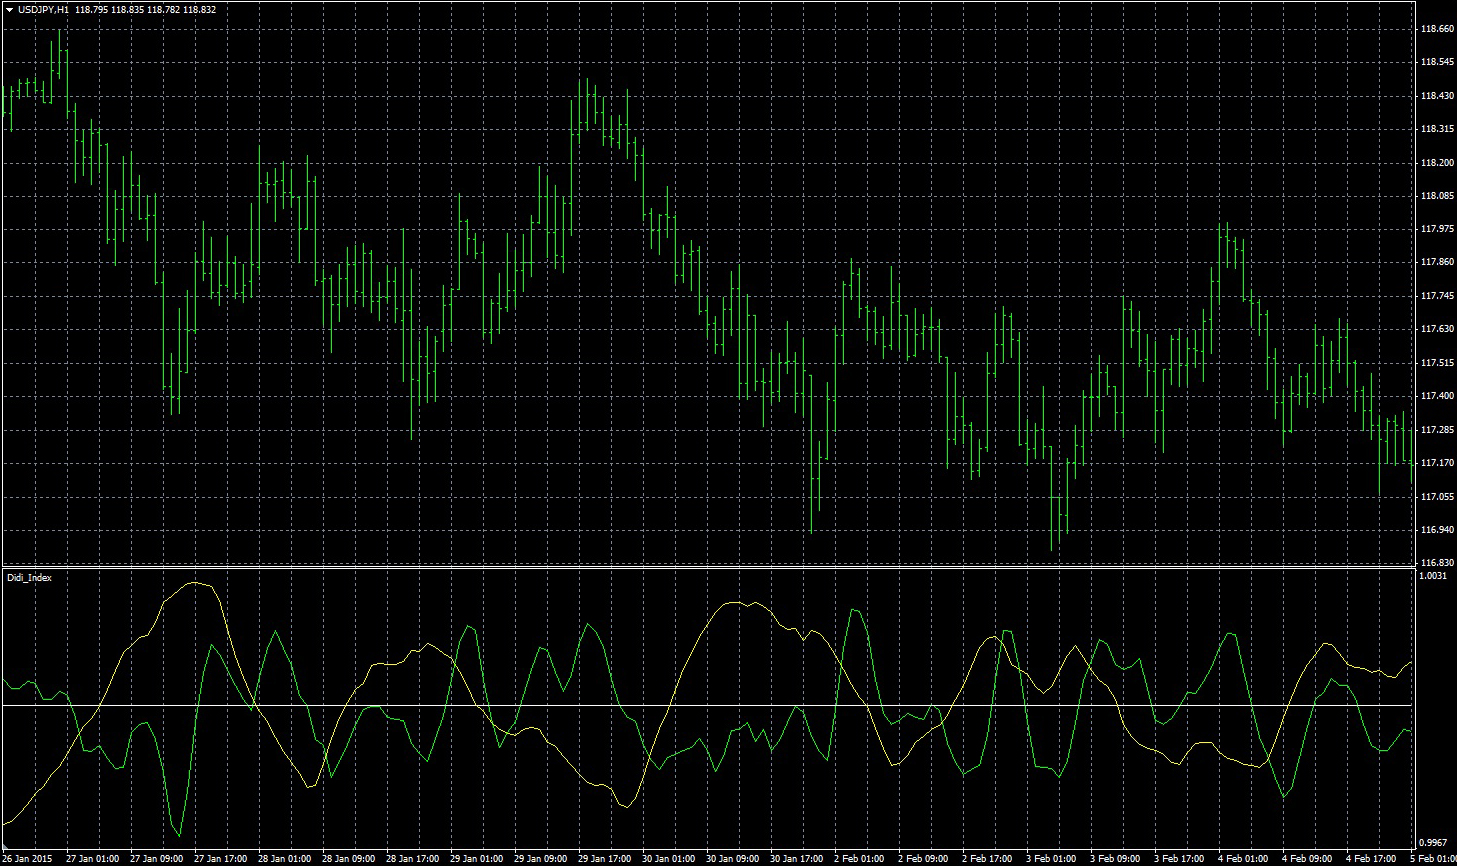This screenshot has width=1457, height=866.
Task: Click the separator between chart and indicator
Action: [700, 568]
